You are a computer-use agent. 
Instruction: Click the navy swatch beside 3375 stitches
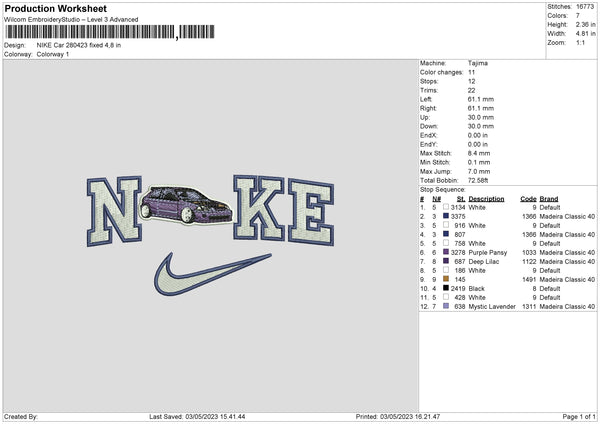point(446,216)
